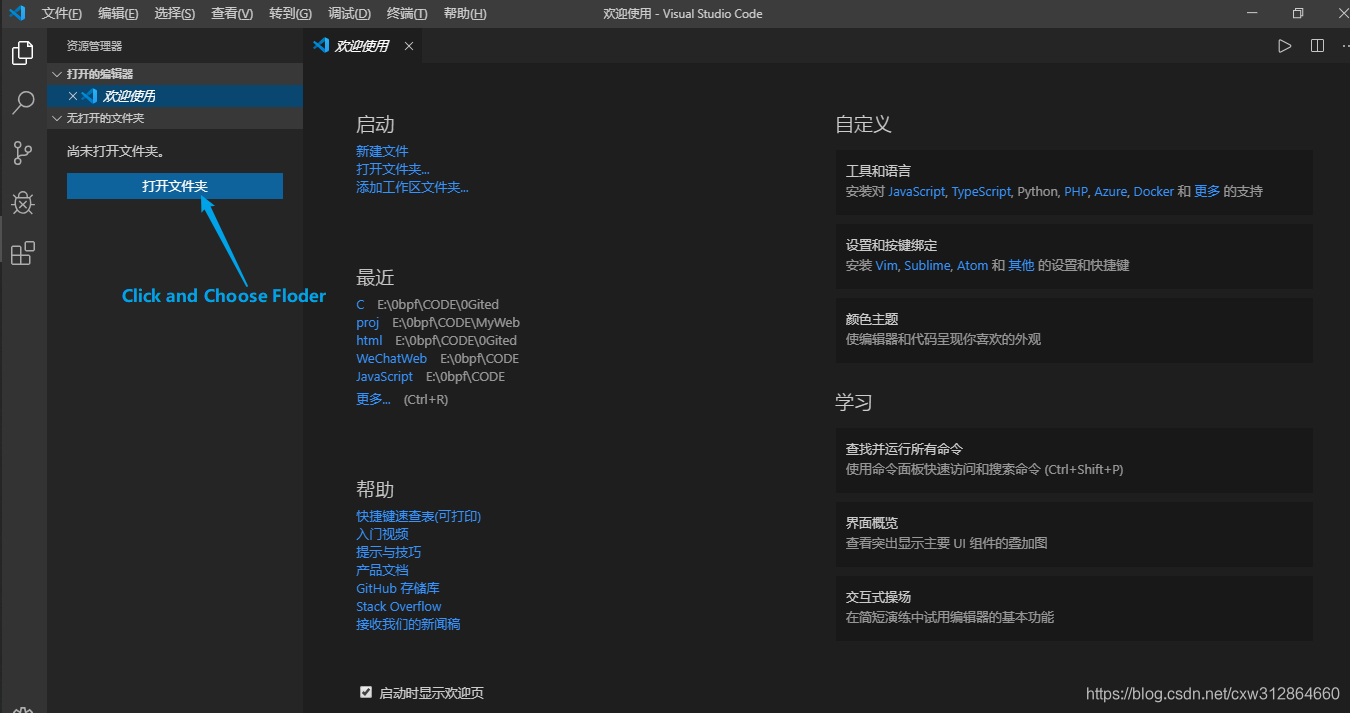Split the editor with the split icon
The image size is (1350, 713).
point(1317,46)
